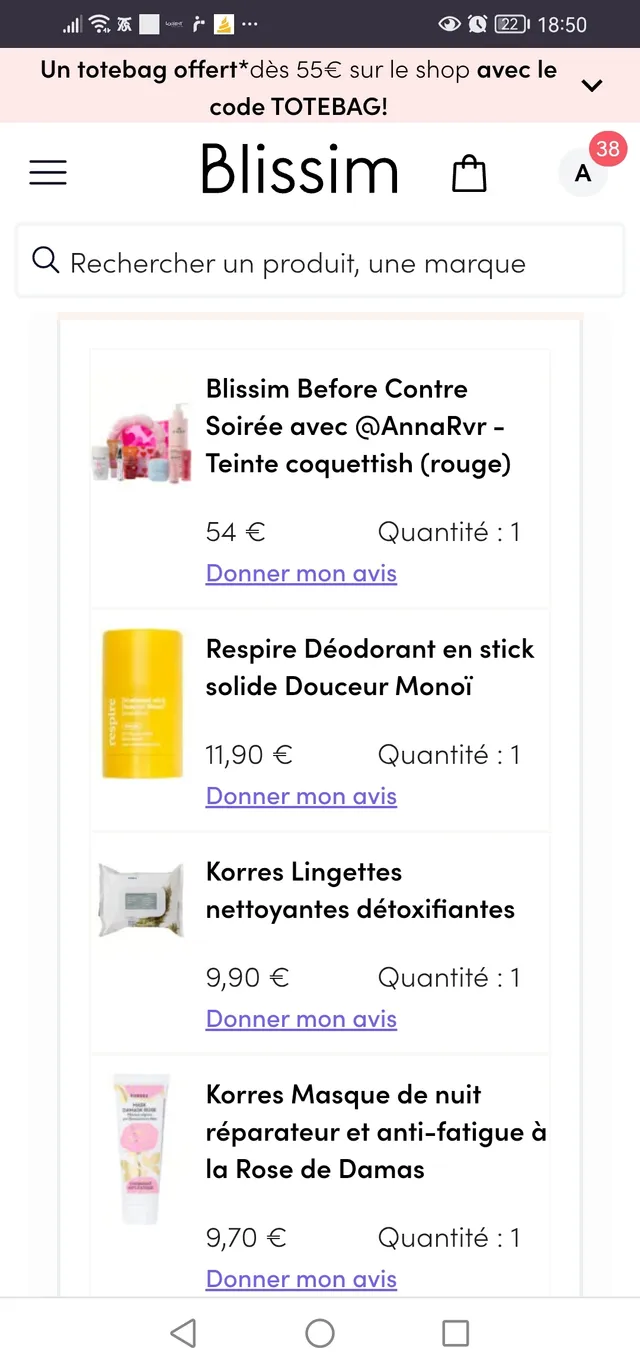
Task: Click Donner mon avis under Blissim Before
Action: (301, 572)
